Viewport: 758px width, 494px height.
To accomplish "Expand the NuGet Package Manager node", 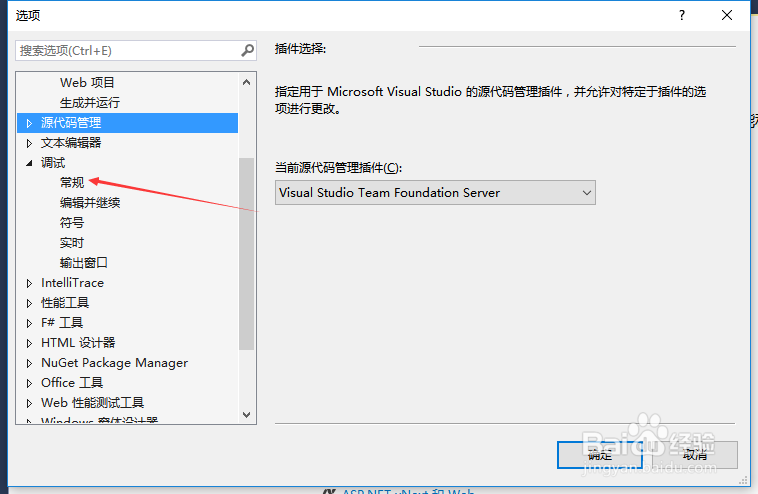I will (30, 363).
